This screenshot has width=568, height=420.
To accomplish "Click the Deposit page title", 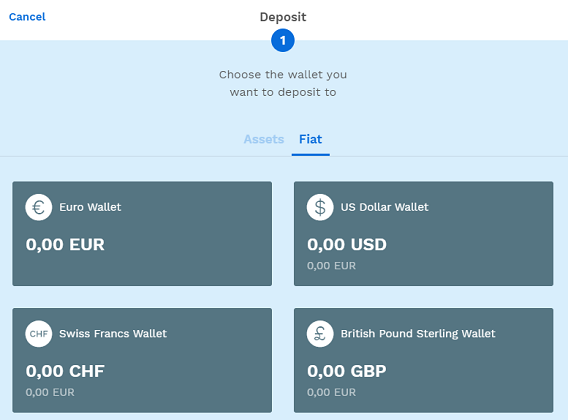I will pos(283,17).
